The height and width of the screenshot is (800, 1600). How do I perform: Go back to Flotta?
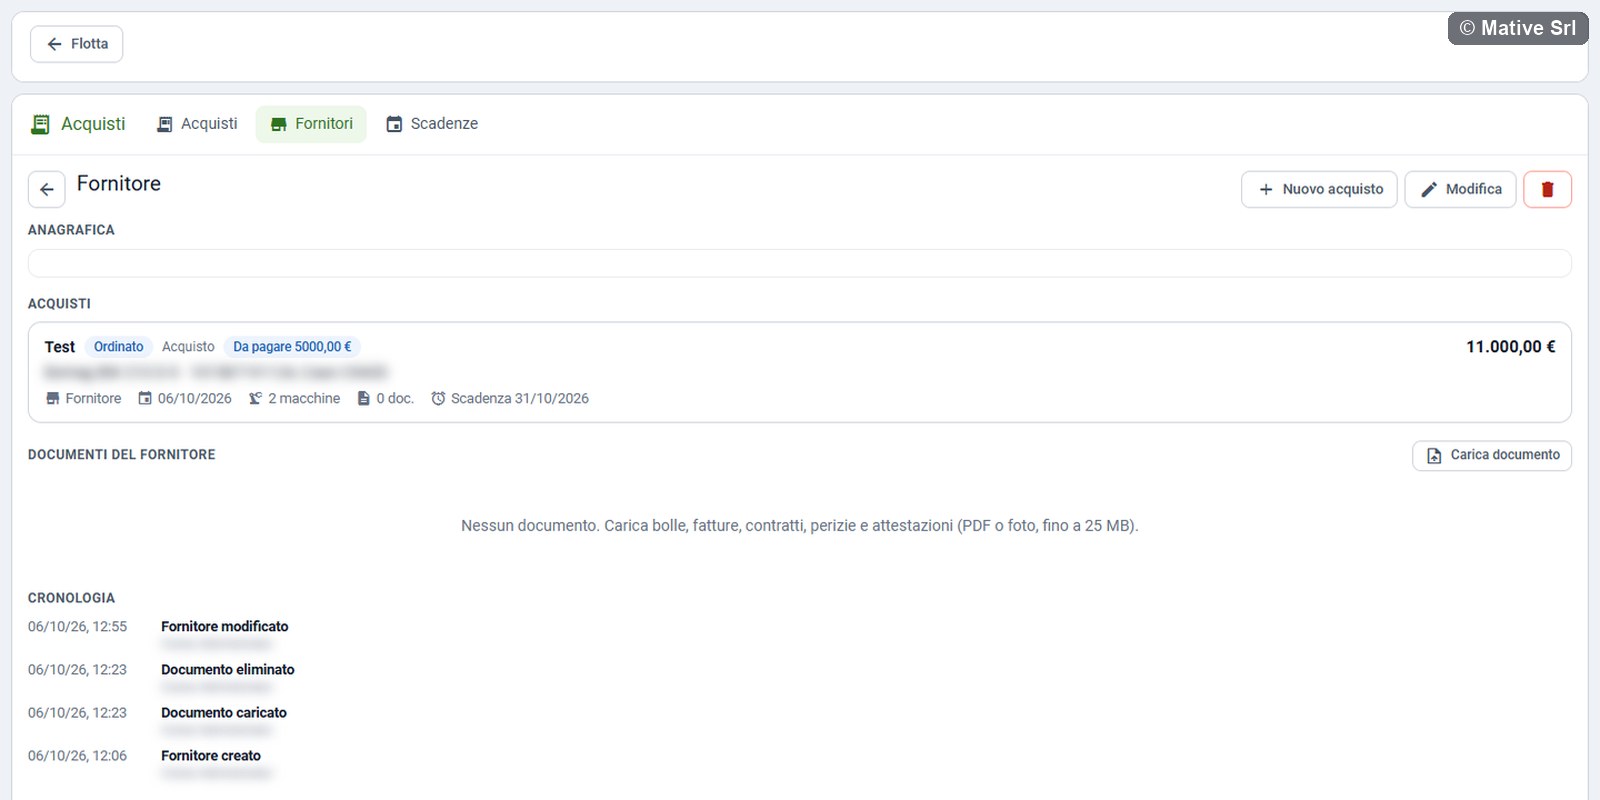tap(77, 44)
